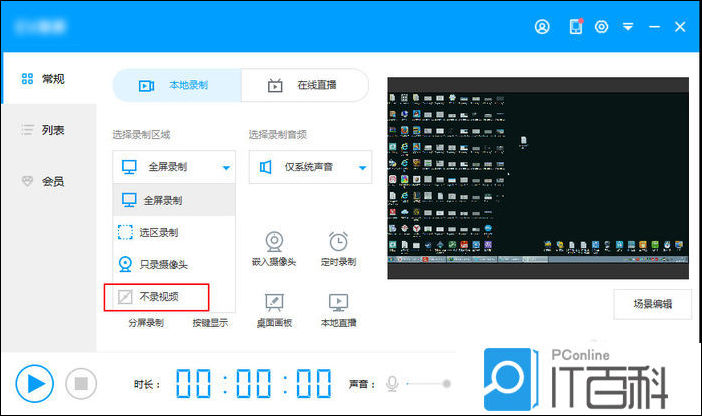Image resolution: width=702 pixels, height=416 pixels.
Task: Minimize the recorder window
Action: point(654,27)
